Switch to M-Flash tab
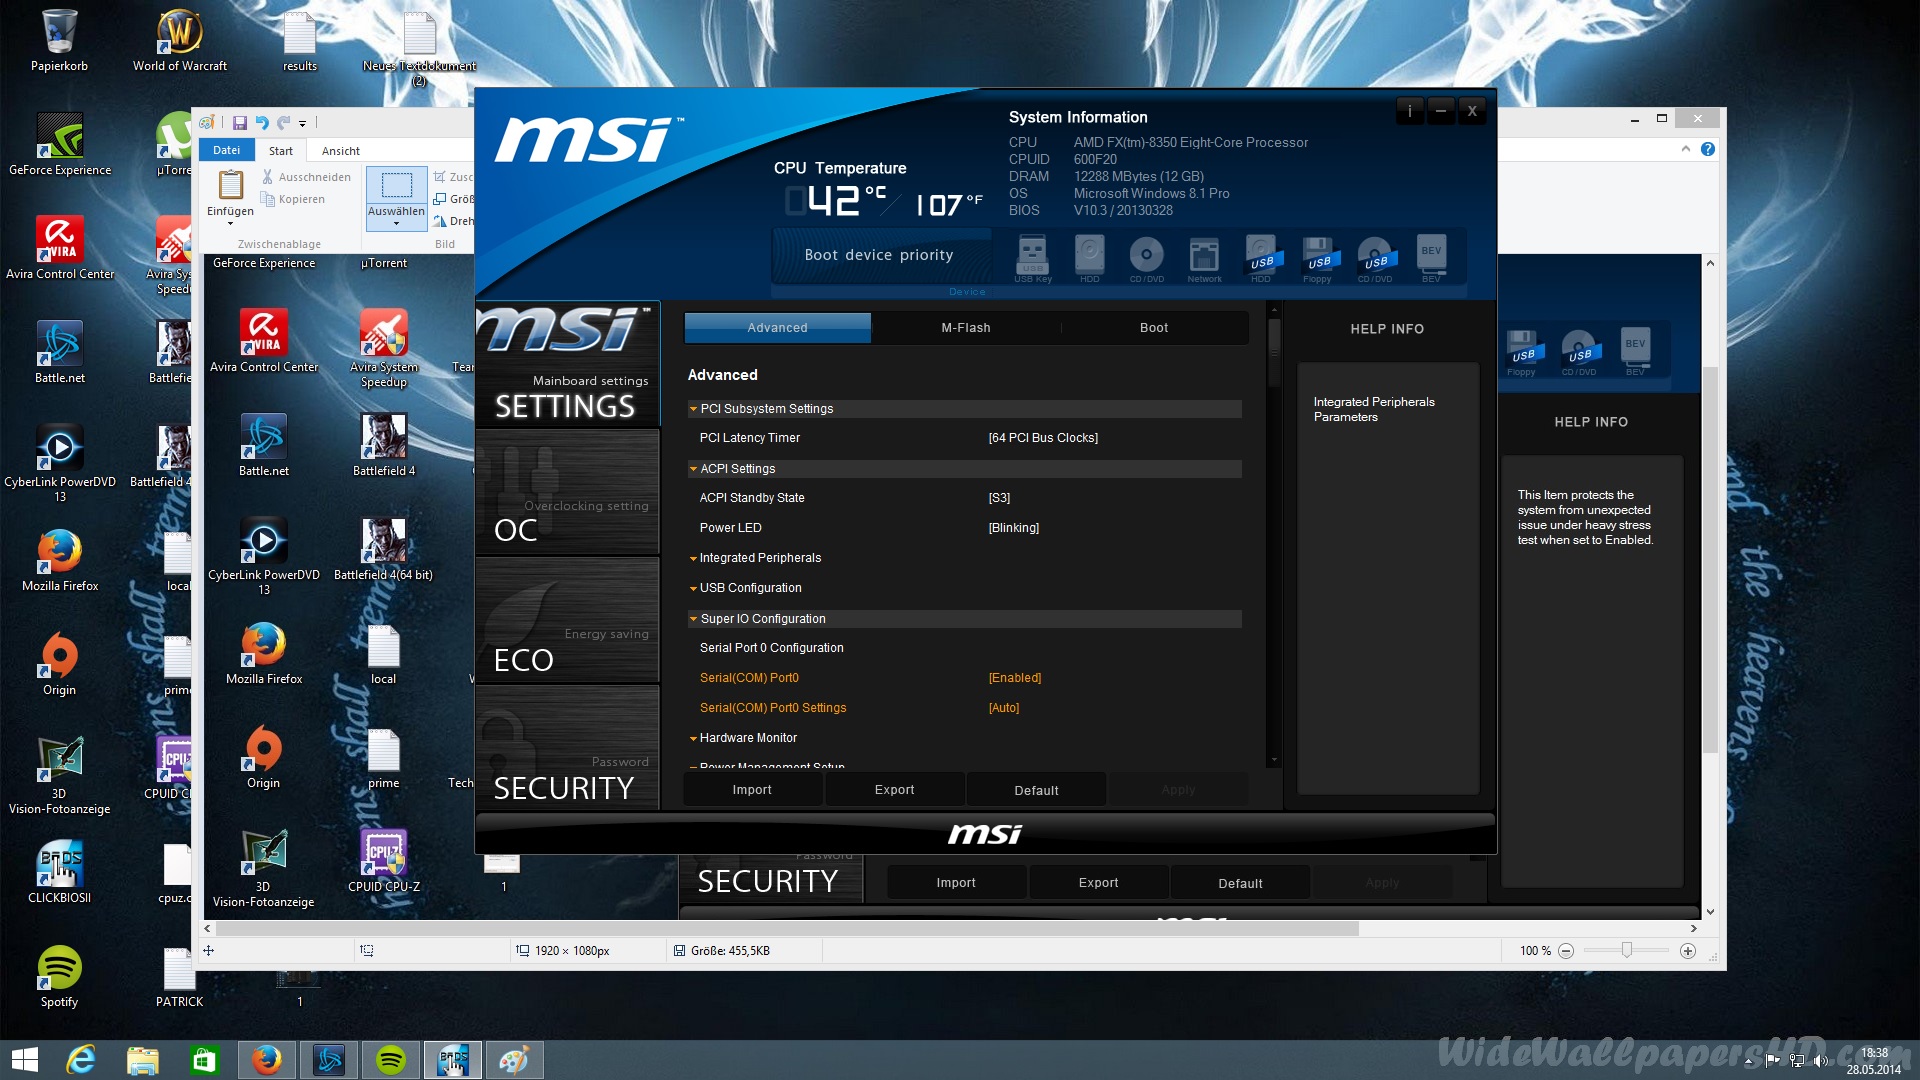1920x1080 pixels. coord(966,328)
